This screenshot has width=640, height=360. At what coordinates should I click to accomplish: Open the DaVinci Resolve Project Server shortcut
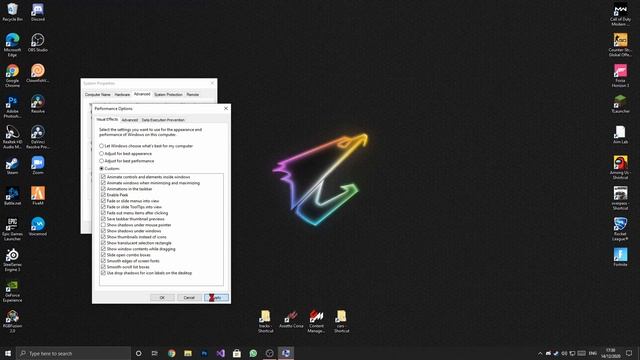pyautogui.click(x=38, y=137)
